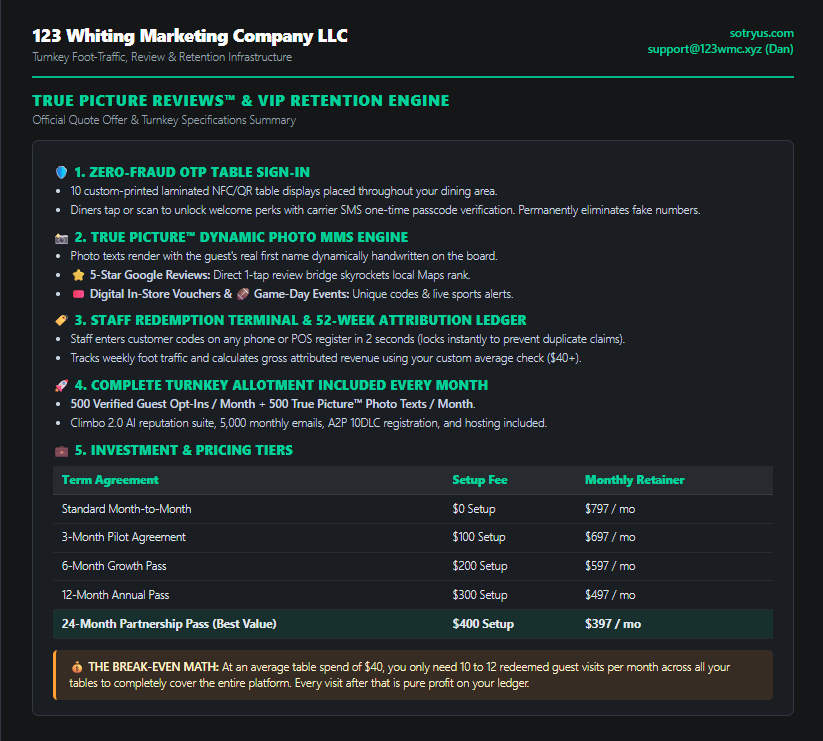Image resolution: width=823 pixels, height=741 pixels.
Task: Click the '$497 / mo' retainer cell
Action: click(x=610, y=595)
